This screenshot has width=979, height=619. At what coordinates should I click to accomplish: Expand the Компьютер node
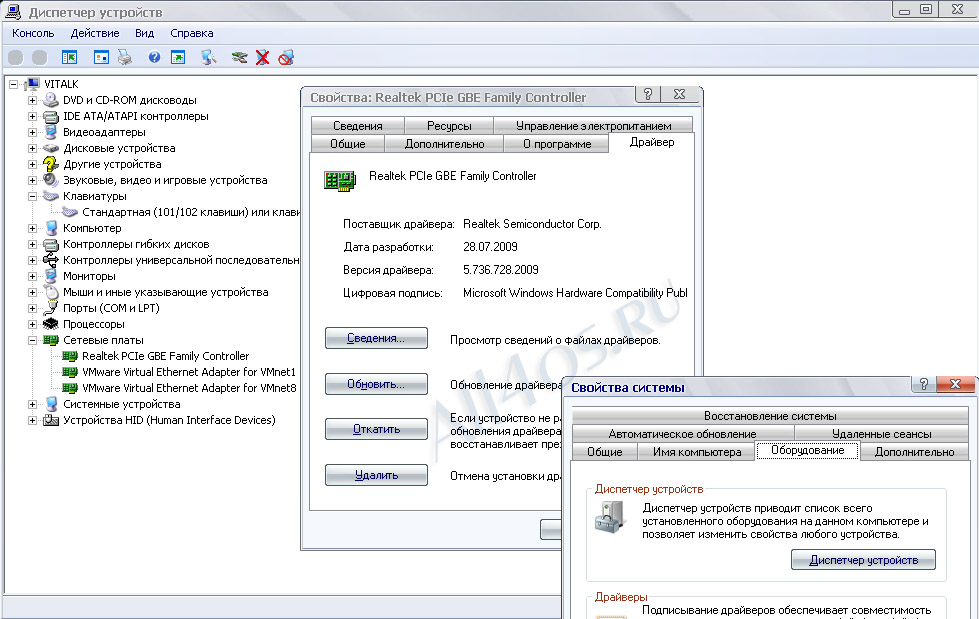tap(32, 229)
